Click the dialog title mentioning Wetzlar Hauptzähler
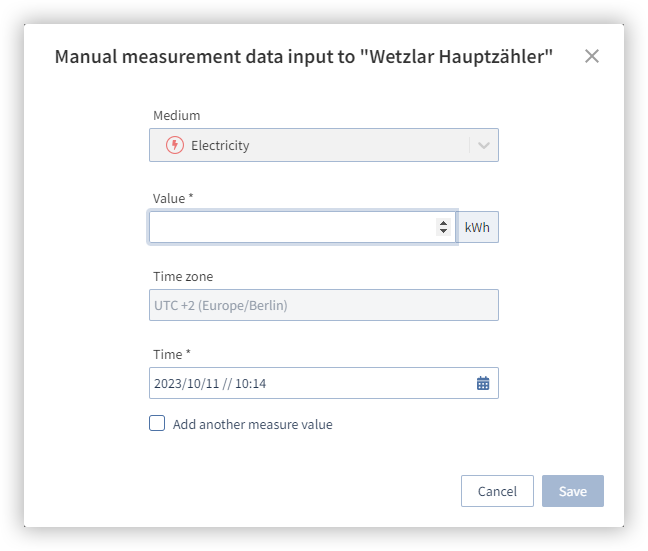 (304, 57)
